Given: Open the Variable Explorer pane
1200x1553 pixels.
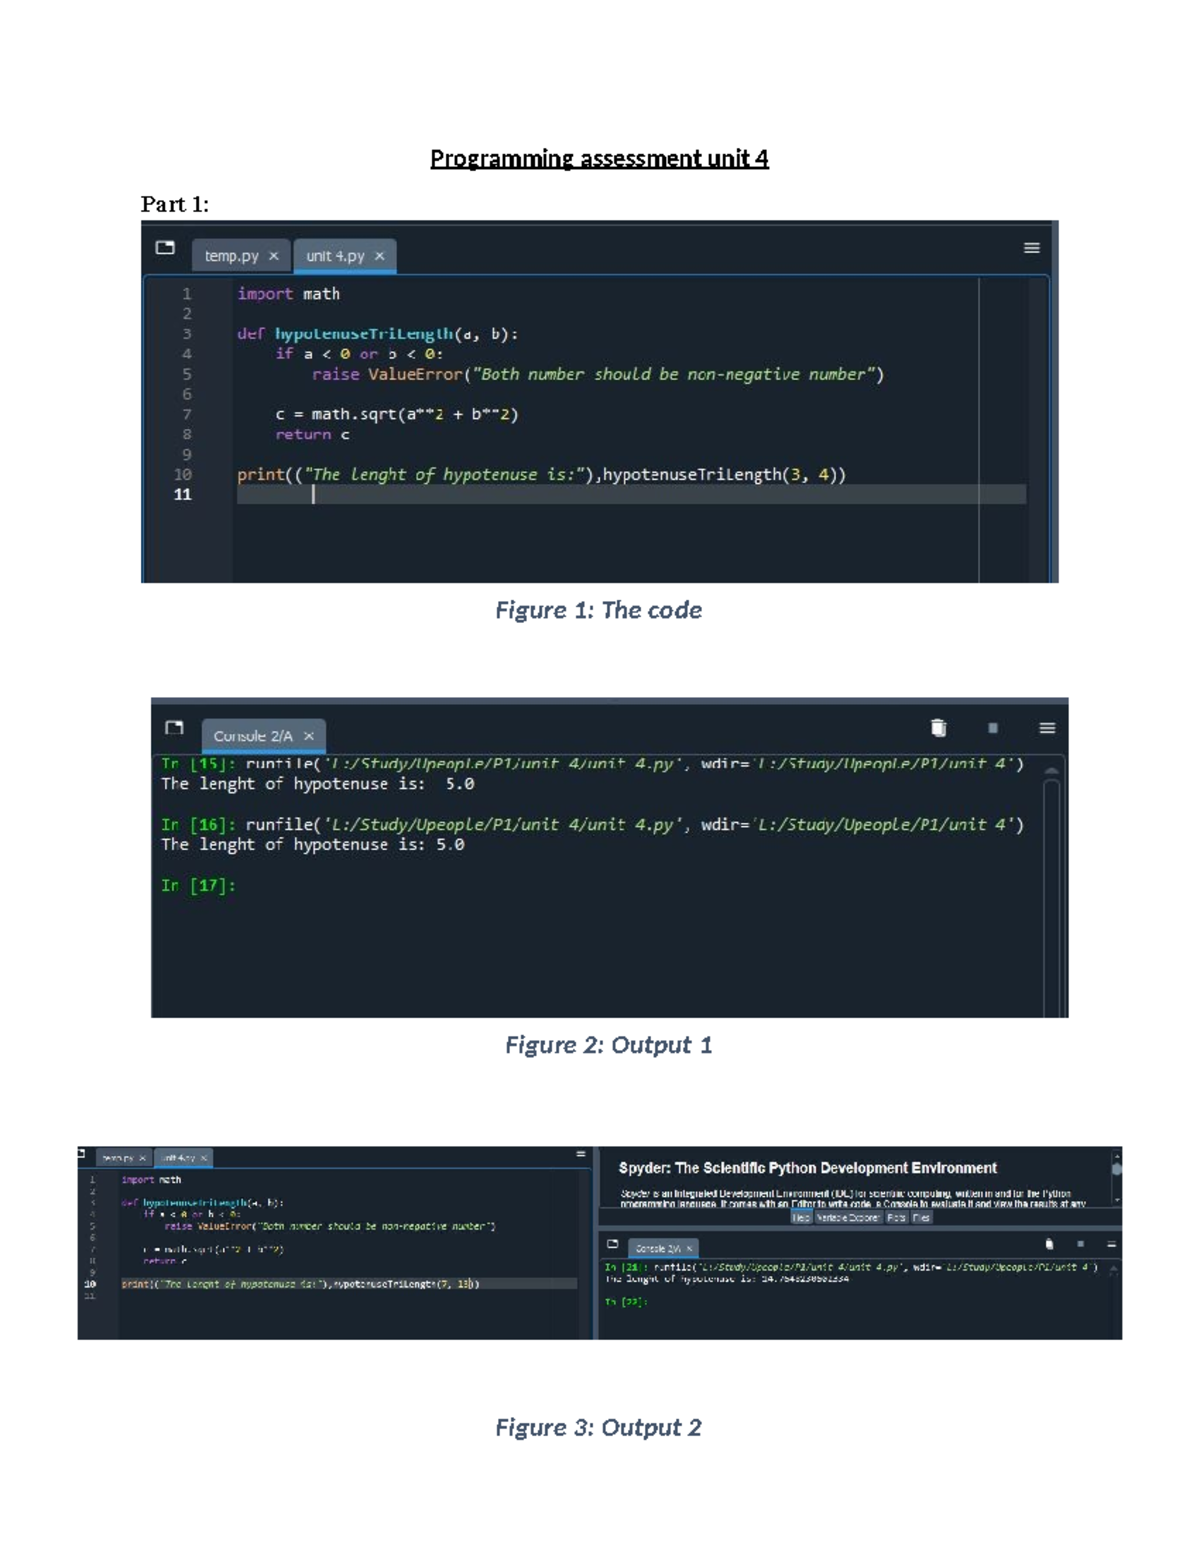Looking at the screenshot, I should pyautogui.click(x=848, y=1217).
